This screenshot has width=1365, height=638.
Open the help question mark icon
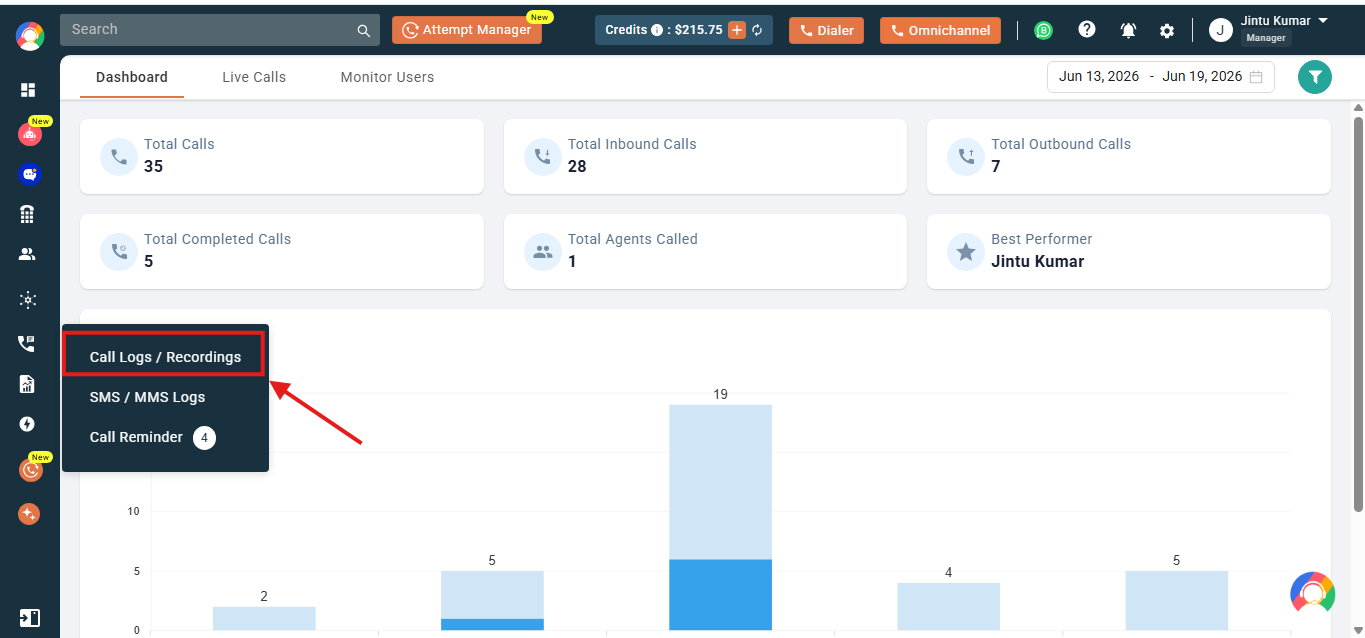click(x=1087, y=30)
